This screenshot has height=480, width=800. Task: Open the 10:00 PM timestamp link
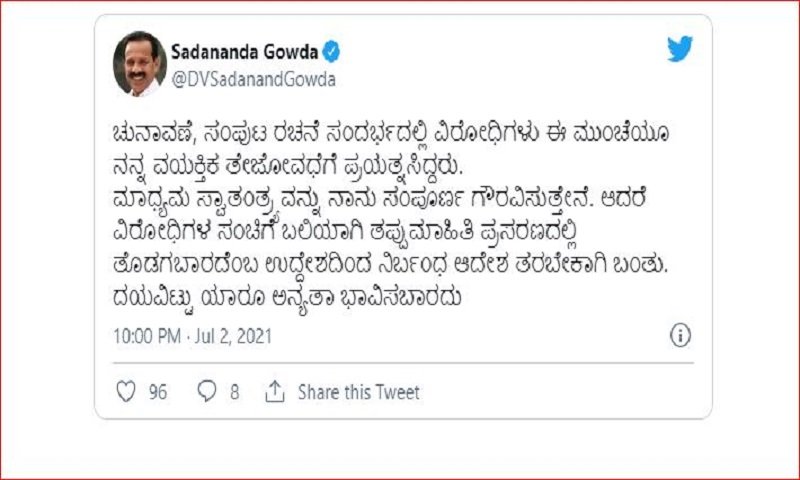(x=147, y=336)
